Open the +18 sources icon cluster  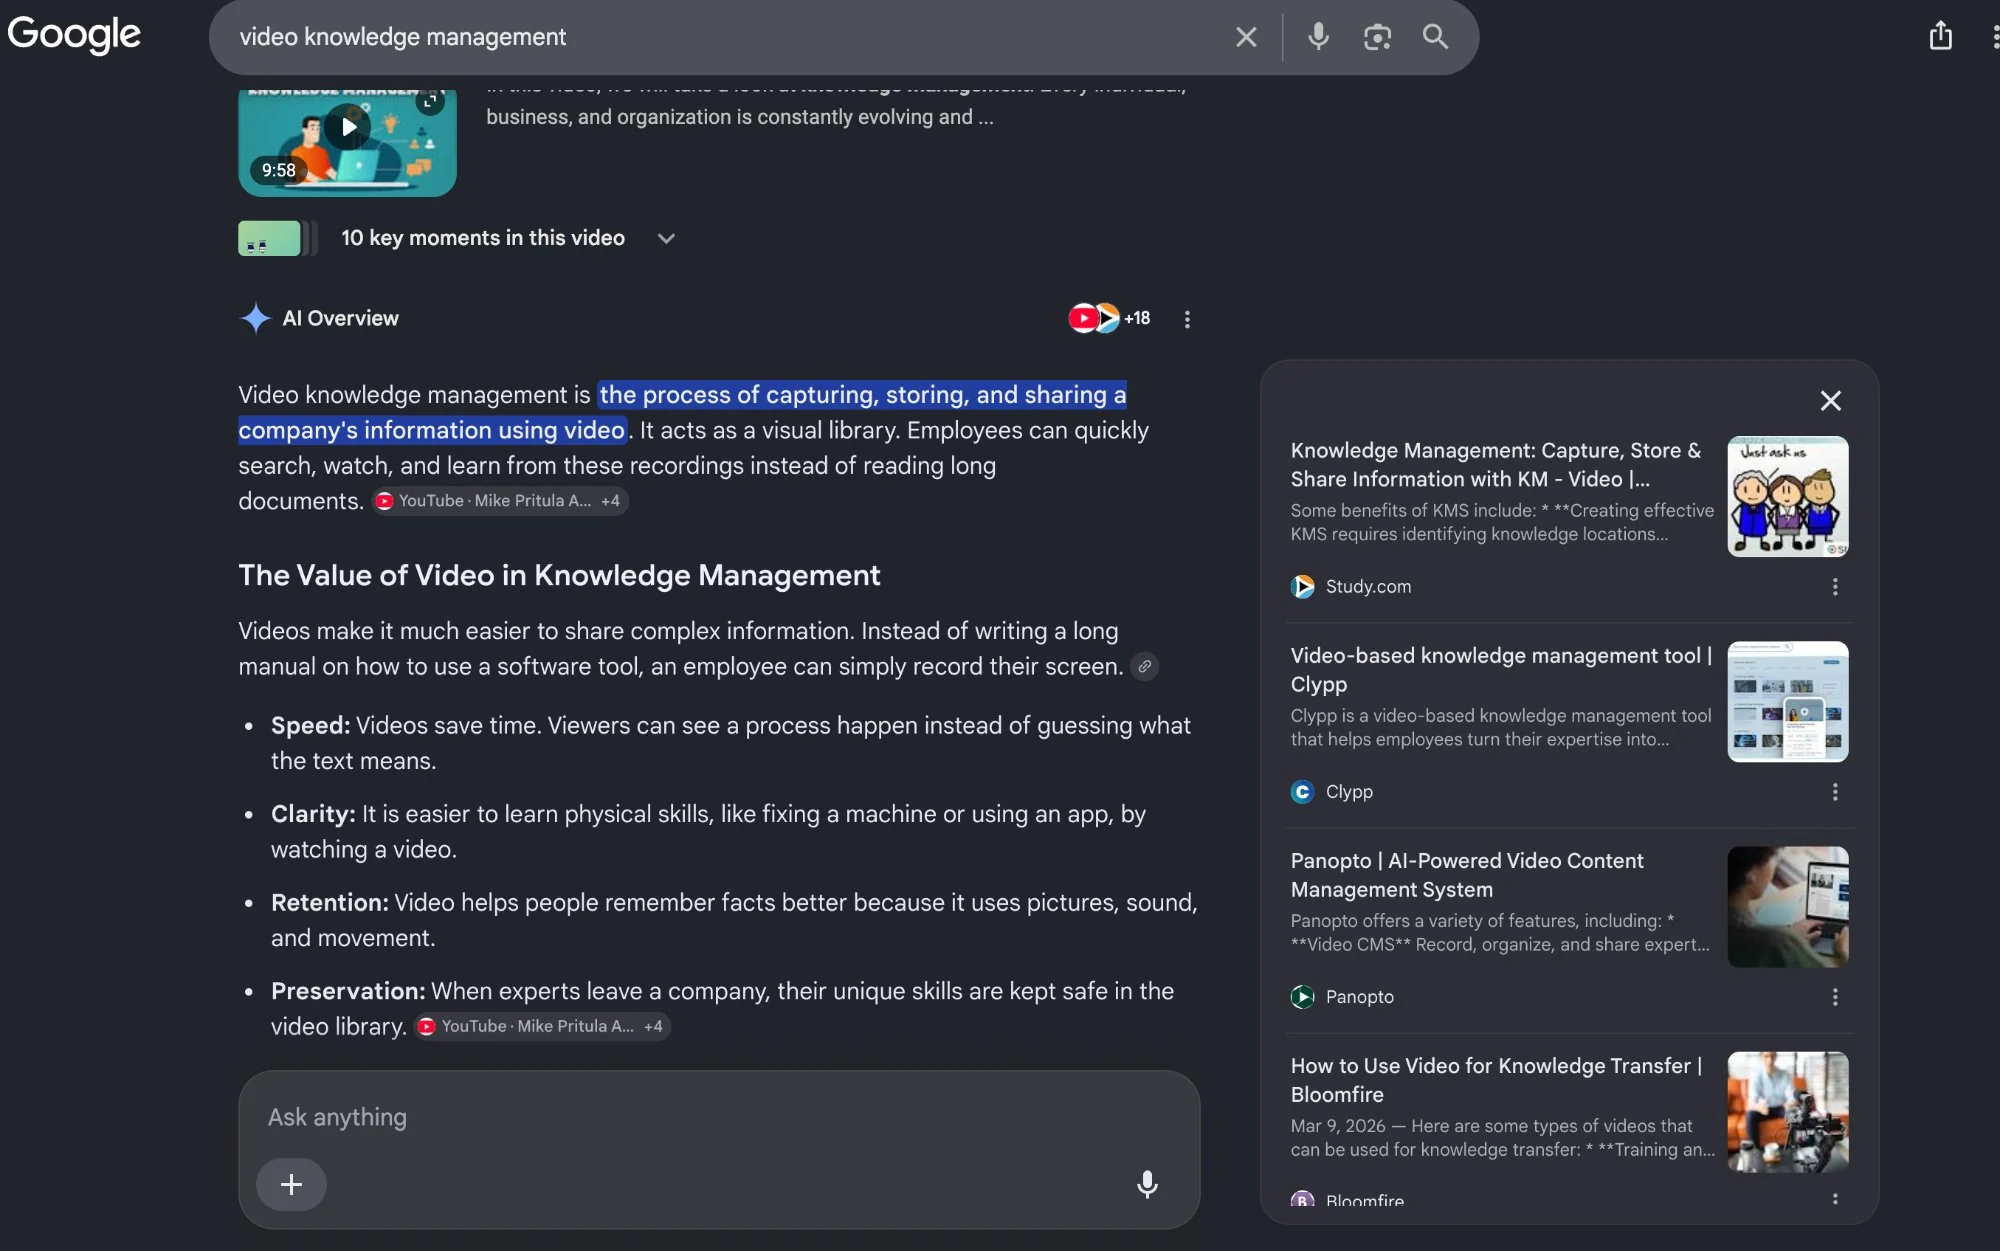click(1108, 318)
